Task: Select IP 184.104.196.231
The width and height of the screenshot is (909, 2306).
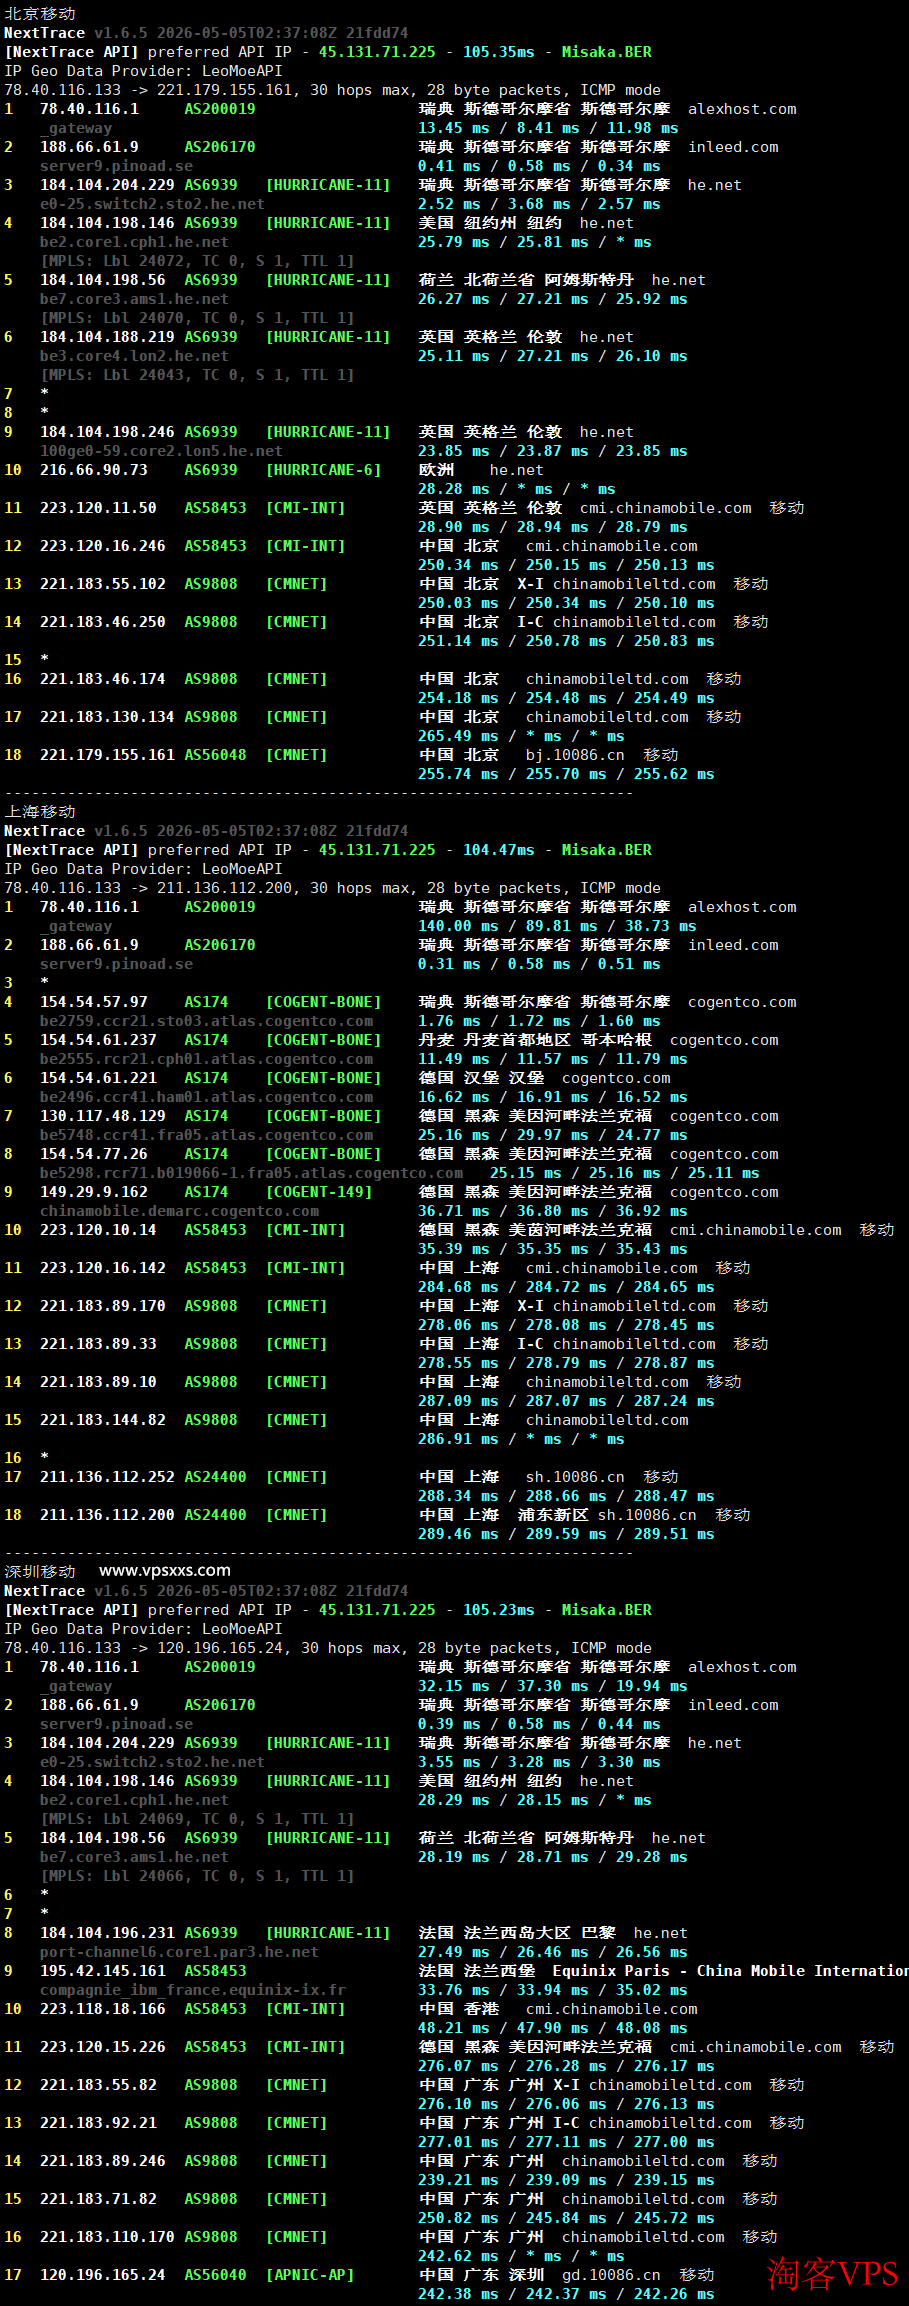Action: 107,1933
